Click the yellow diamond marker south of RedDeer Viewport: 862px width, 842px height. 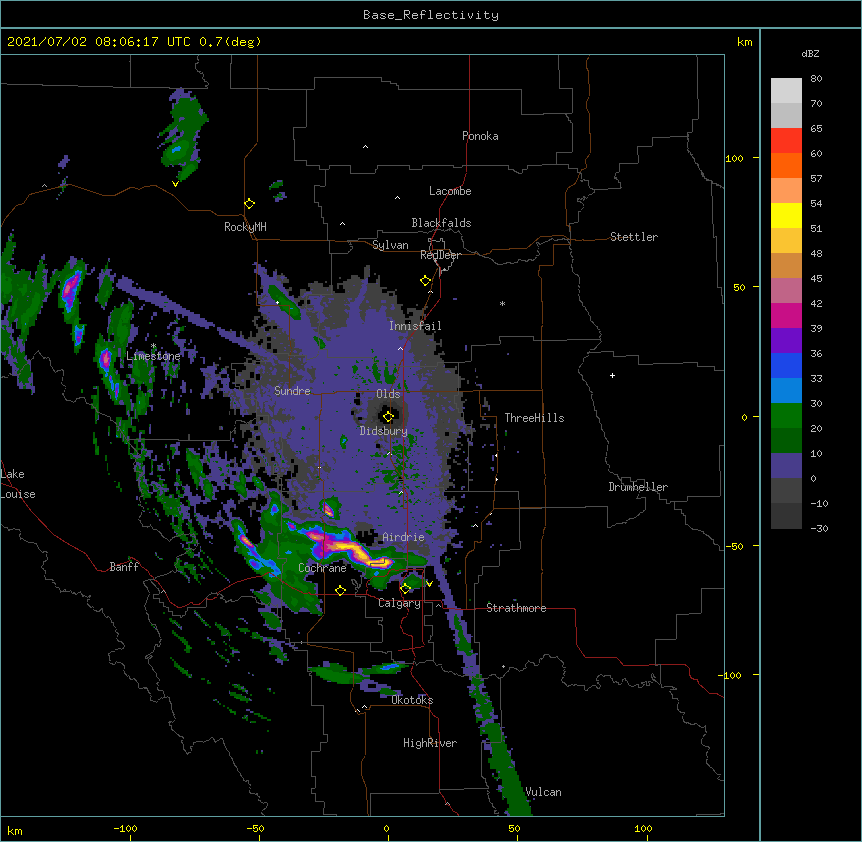pos(425,281)
